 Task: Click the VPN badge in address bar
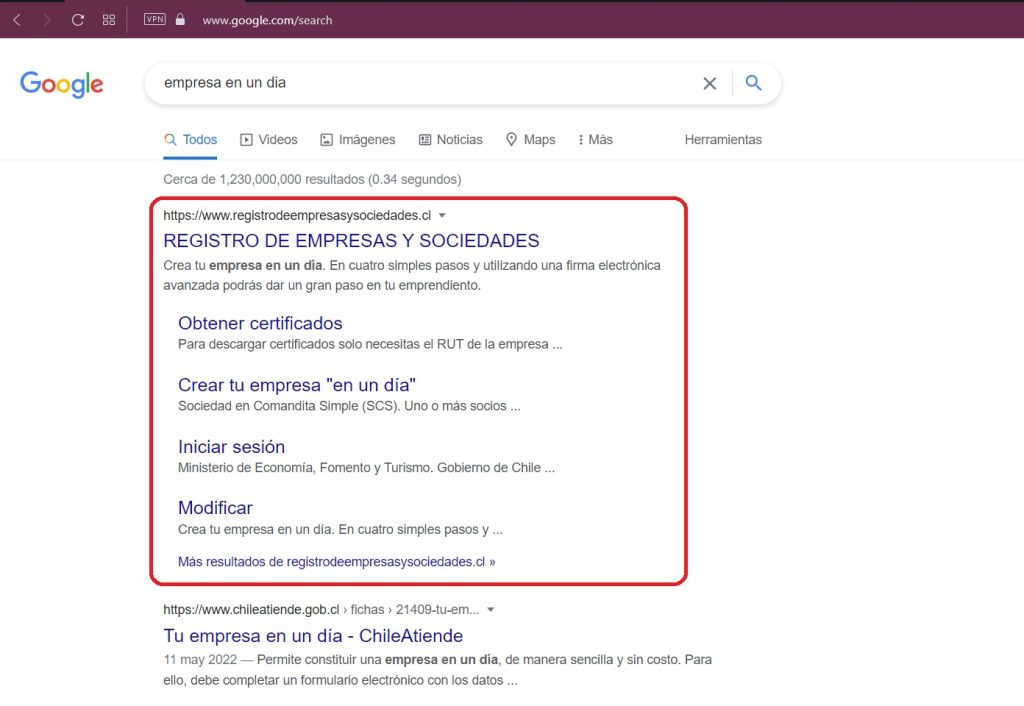pos(155,19)
